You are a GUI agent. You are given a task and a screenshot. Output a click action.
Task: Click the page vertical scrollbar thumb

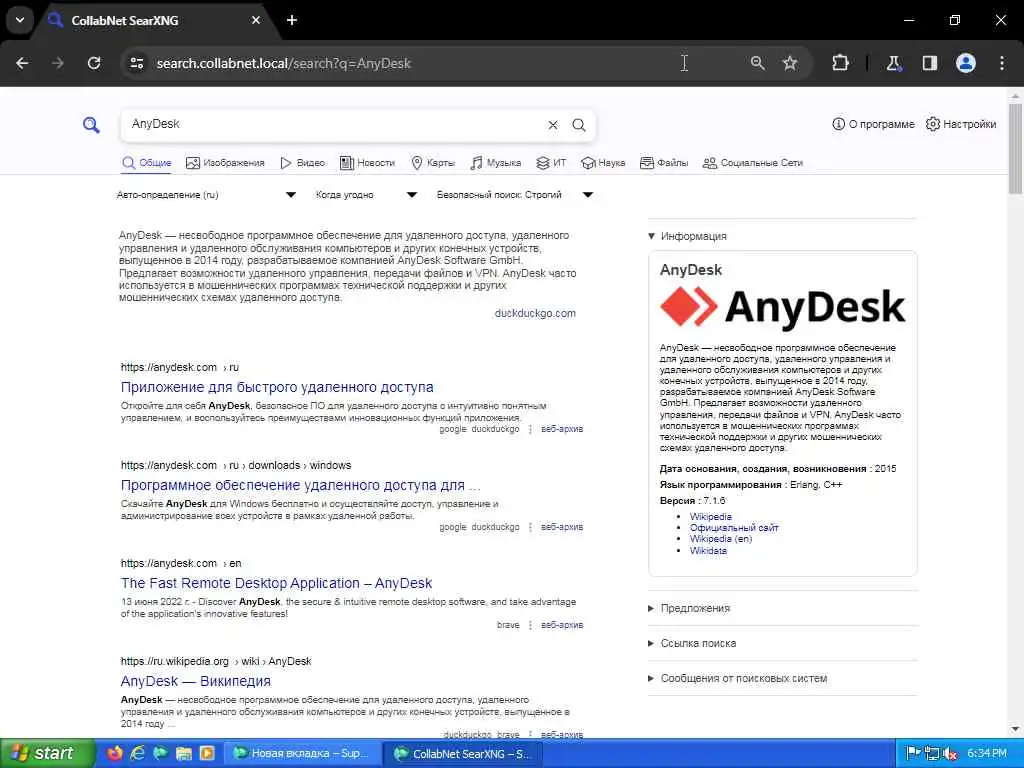[x=1015, y=149]
